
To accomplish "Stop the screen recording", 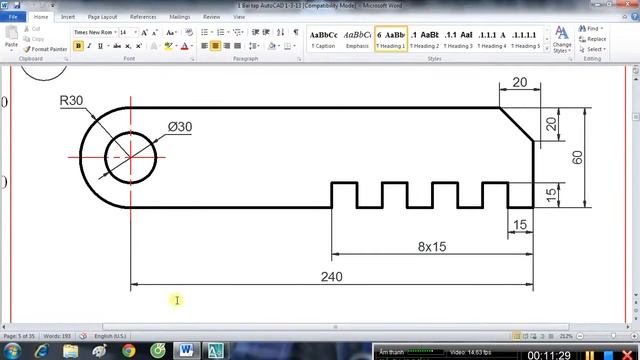I will (x=609, y=355).
